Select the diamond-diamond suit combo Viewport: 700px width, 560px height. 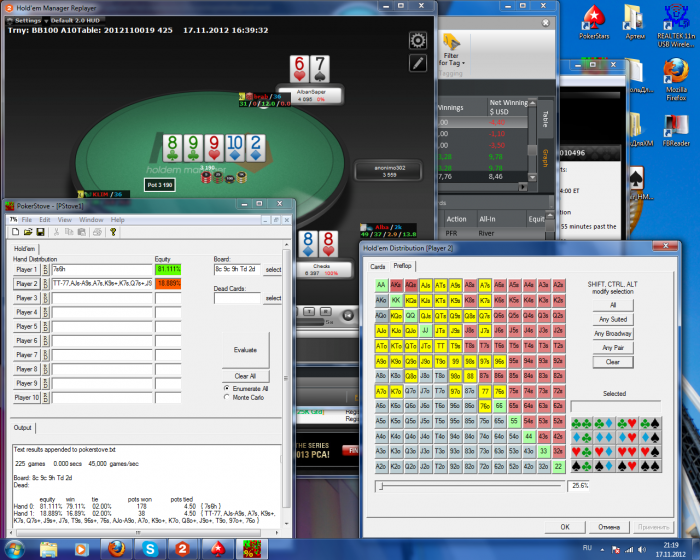pos(604,437)
